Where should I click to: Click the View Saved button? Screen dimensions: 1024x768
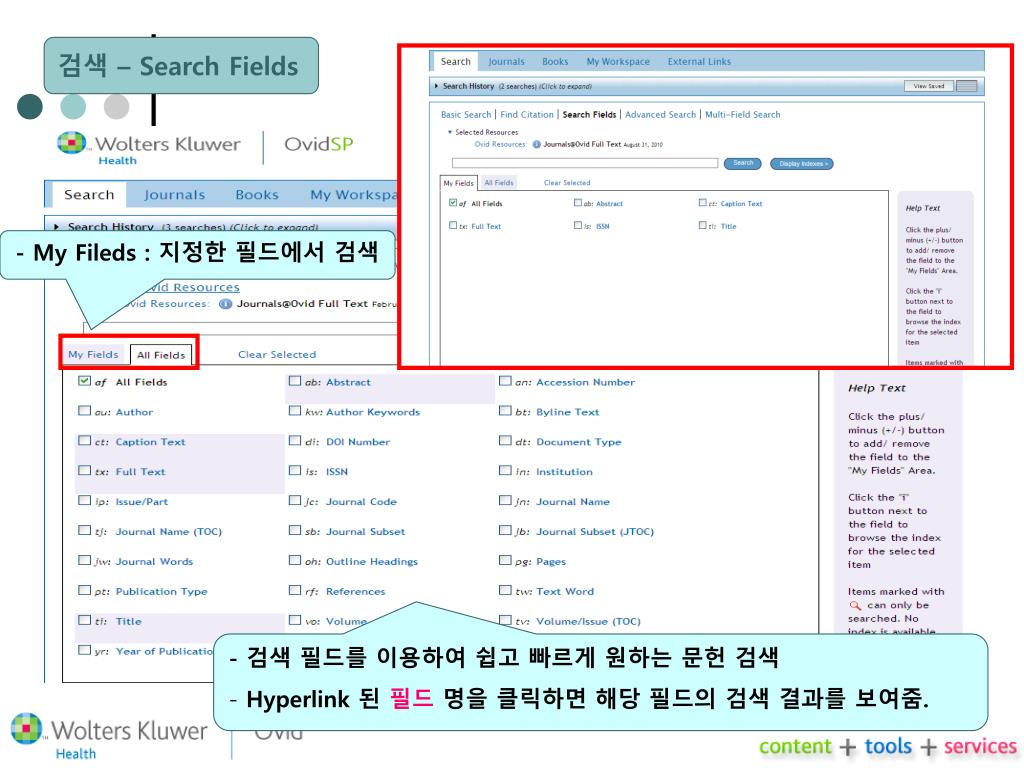pyautogui.click(x=929, y=86)
